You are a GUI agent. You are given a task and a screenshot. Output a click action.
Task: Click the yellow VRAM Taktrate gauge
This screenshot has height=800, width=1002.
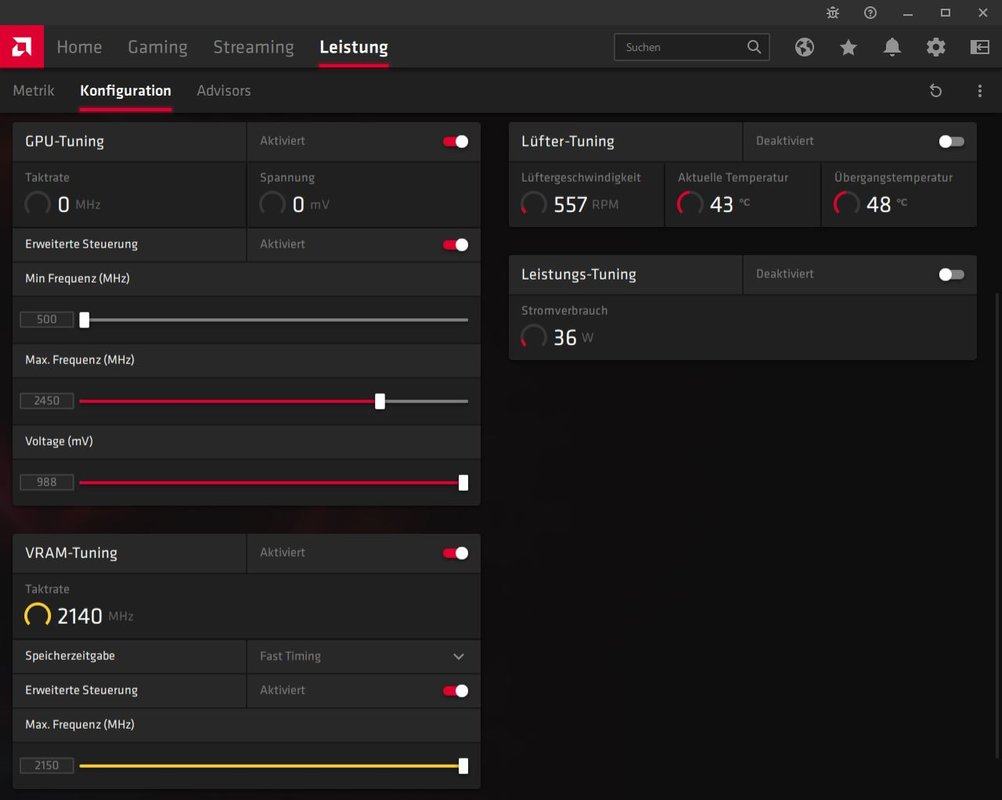point(37,615)
